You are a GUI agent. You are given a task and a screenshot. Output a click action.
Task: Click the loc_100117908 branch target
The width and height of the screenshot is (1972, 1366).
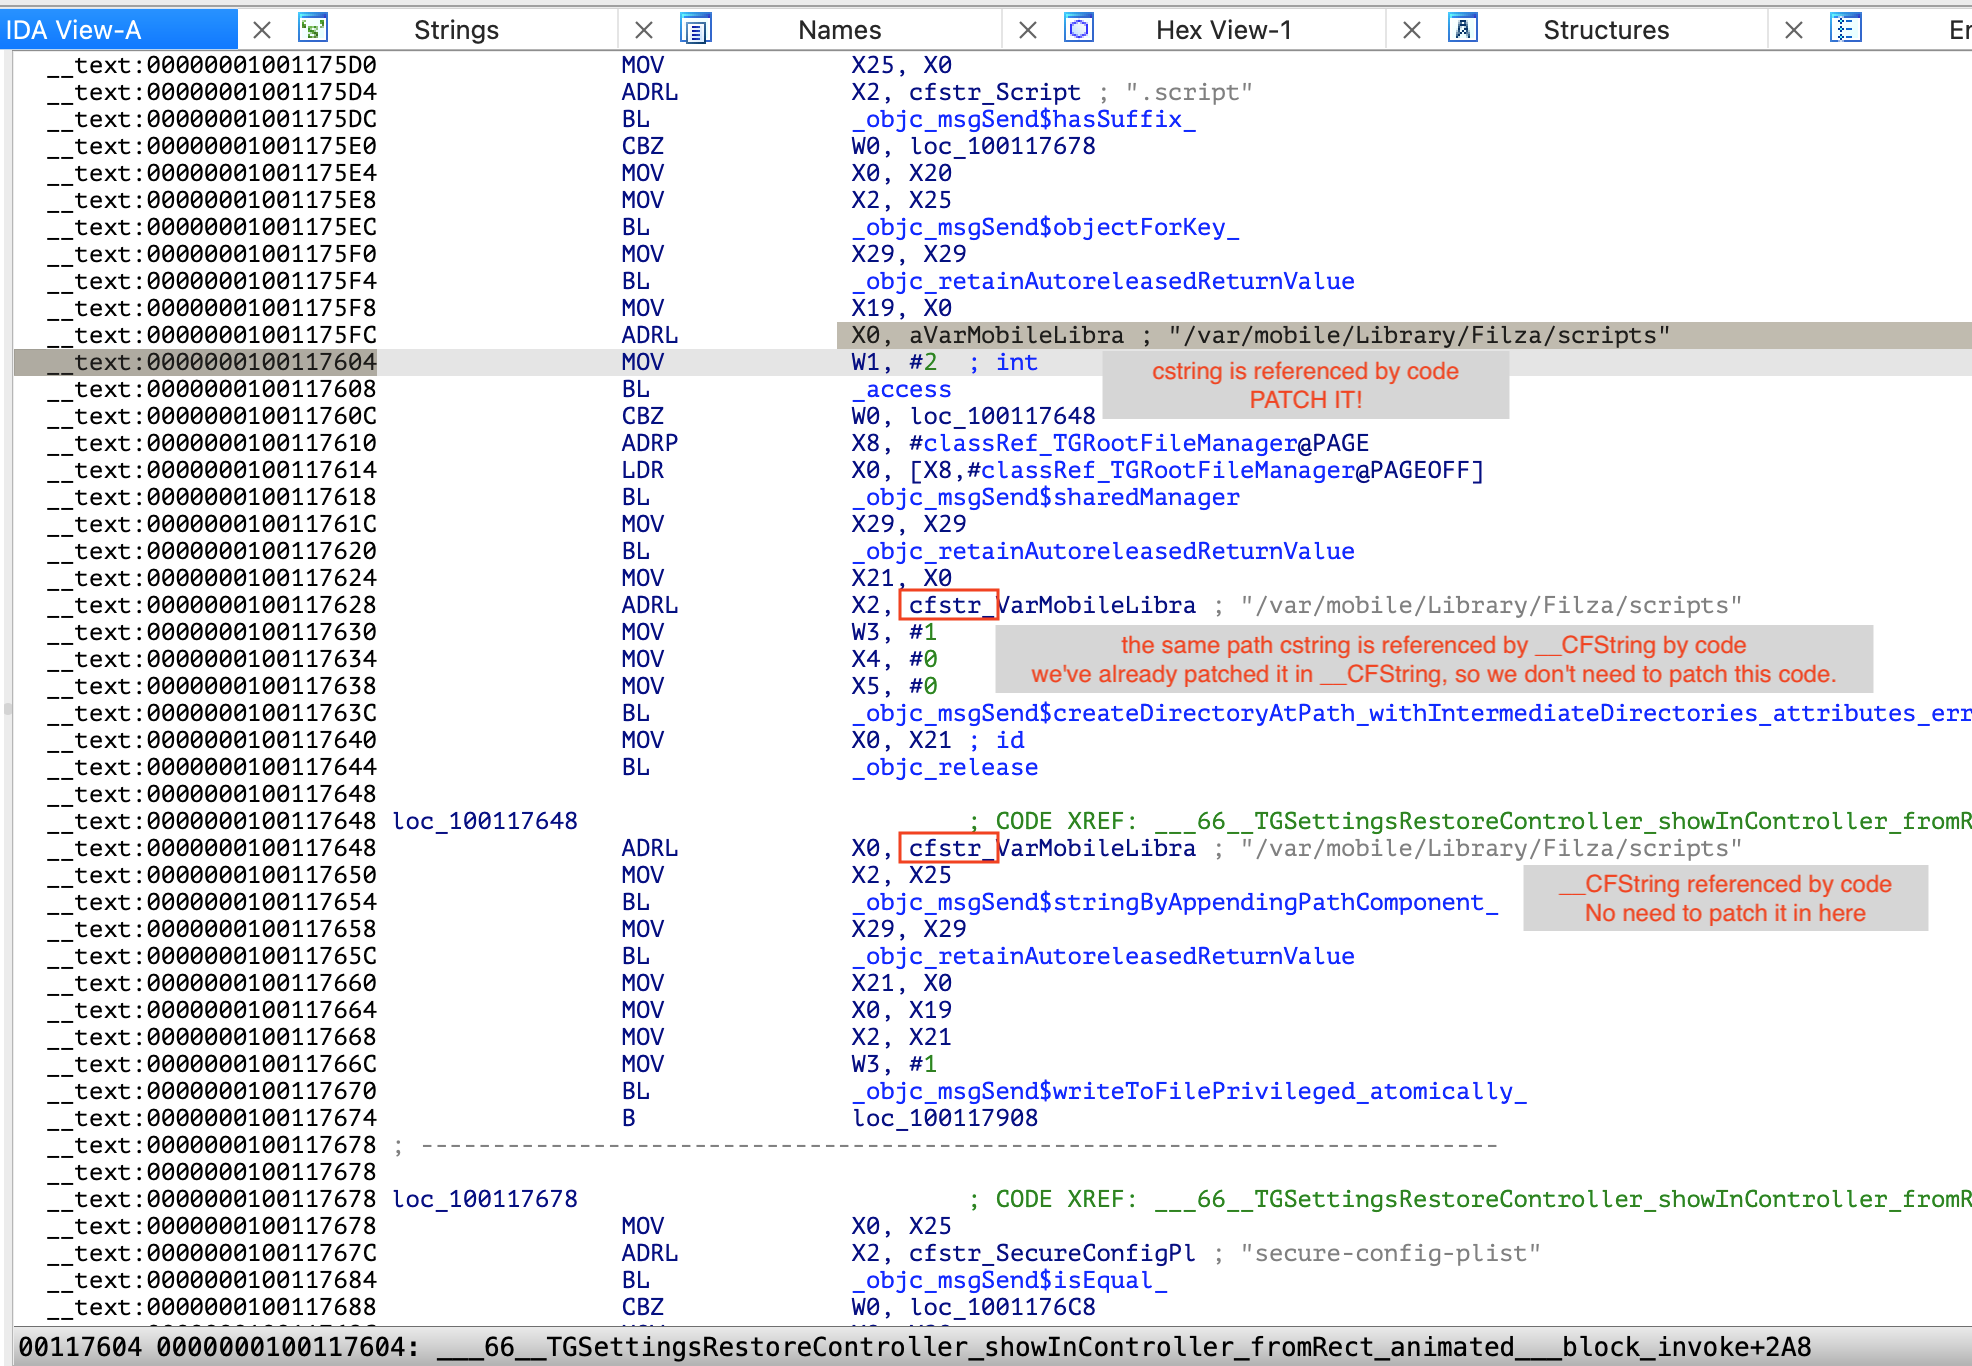pyautogui.click(x=945, y=1118)
